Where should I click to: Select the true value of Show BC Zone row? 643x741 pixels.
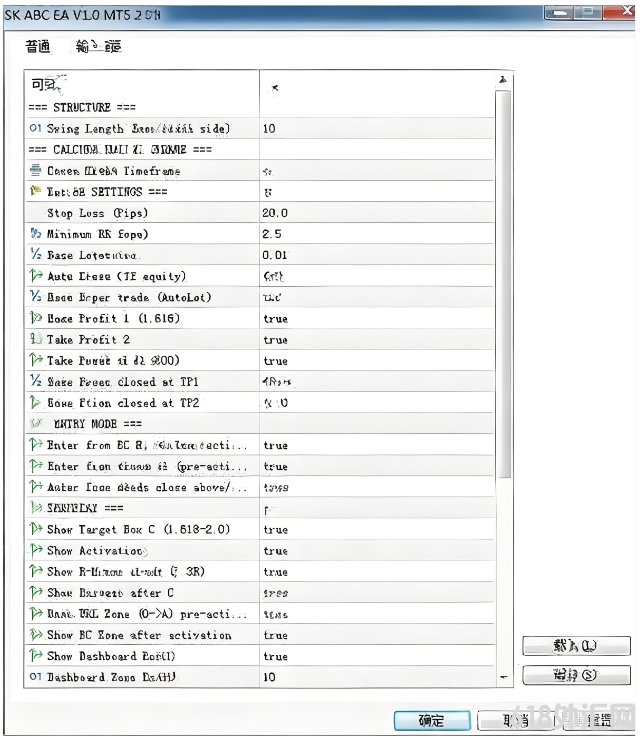point(275,635)
